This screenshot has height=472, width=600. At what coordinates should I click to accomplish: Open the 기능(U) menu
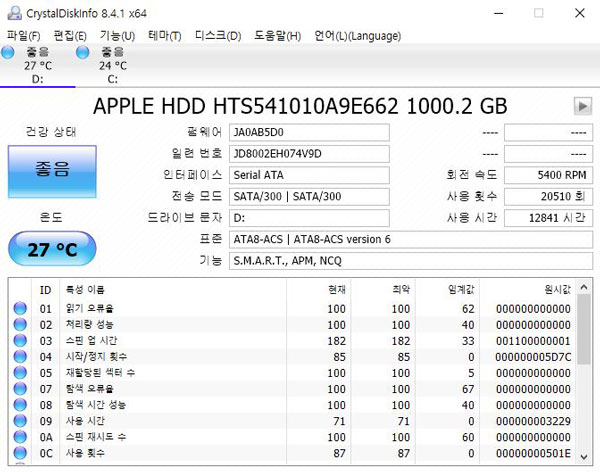(x=117, y=36)
